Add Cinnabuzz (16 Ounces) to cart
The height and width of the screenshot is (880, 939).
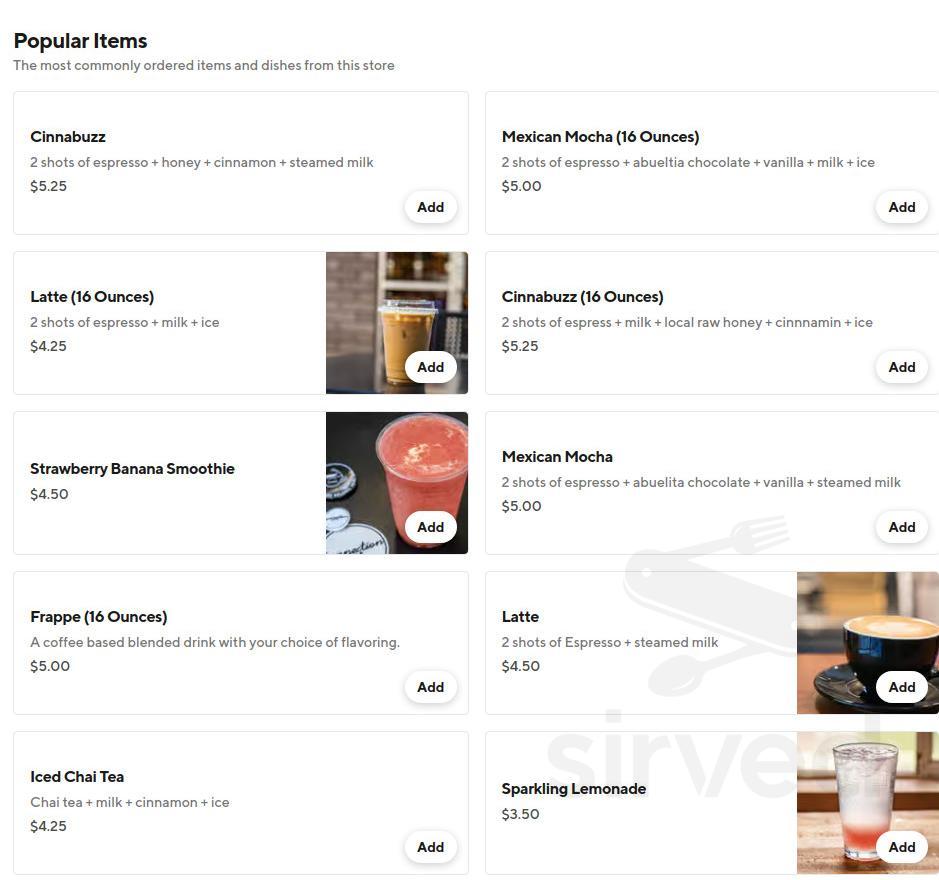point(901,367)
